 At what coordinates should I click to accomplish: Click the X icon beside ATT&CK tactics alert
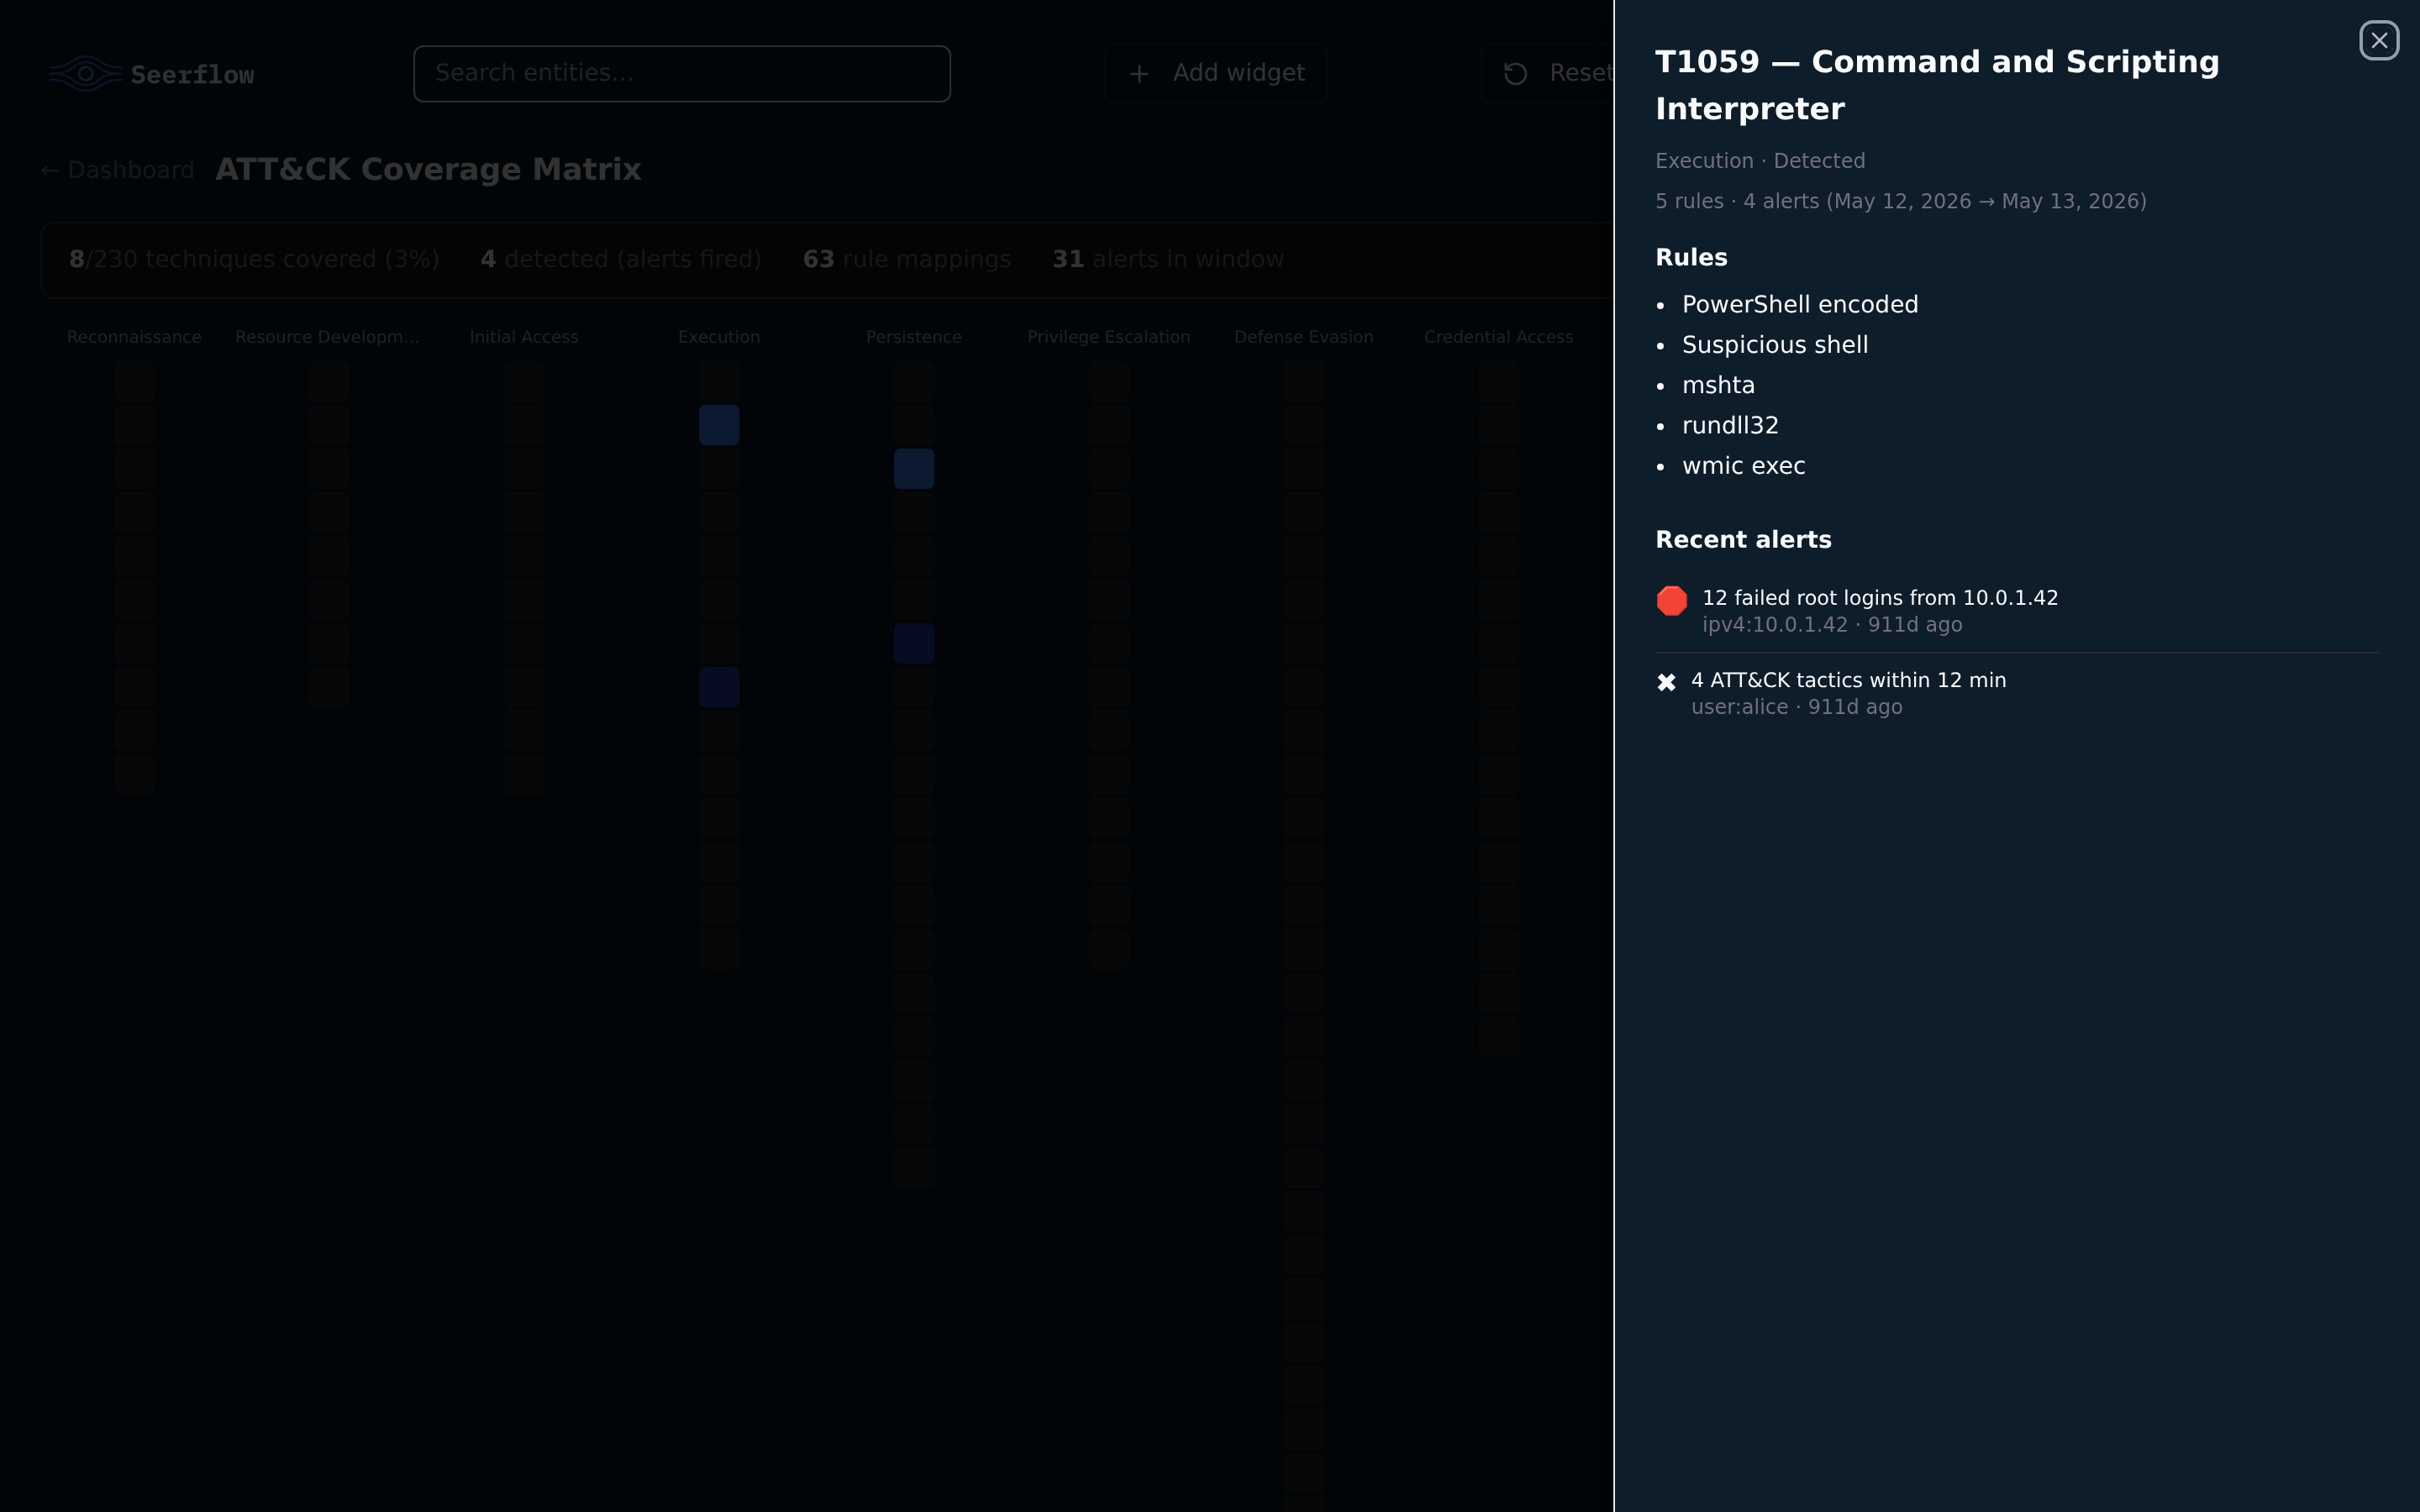pos(1666,682)
